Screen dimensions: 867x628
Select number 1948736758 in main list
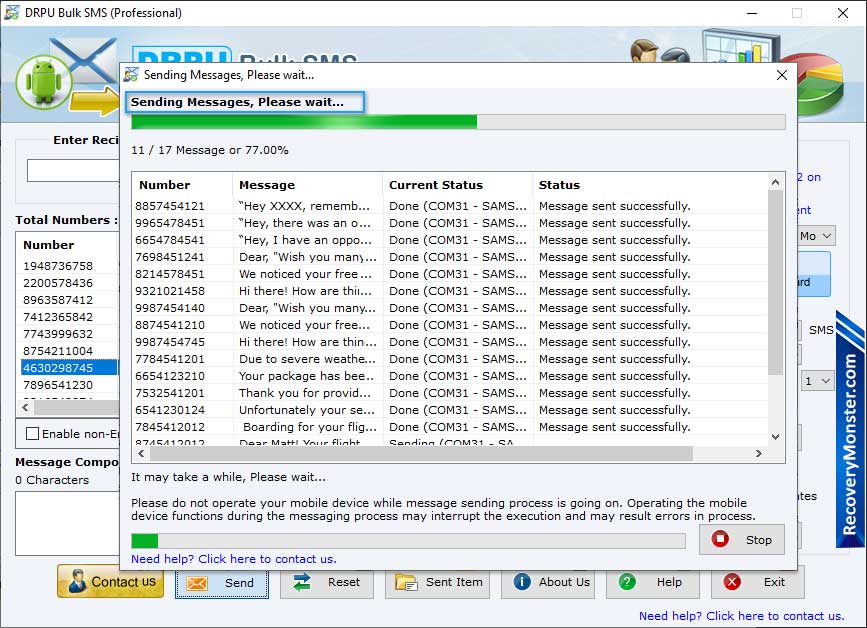click(x=69, y=266)
